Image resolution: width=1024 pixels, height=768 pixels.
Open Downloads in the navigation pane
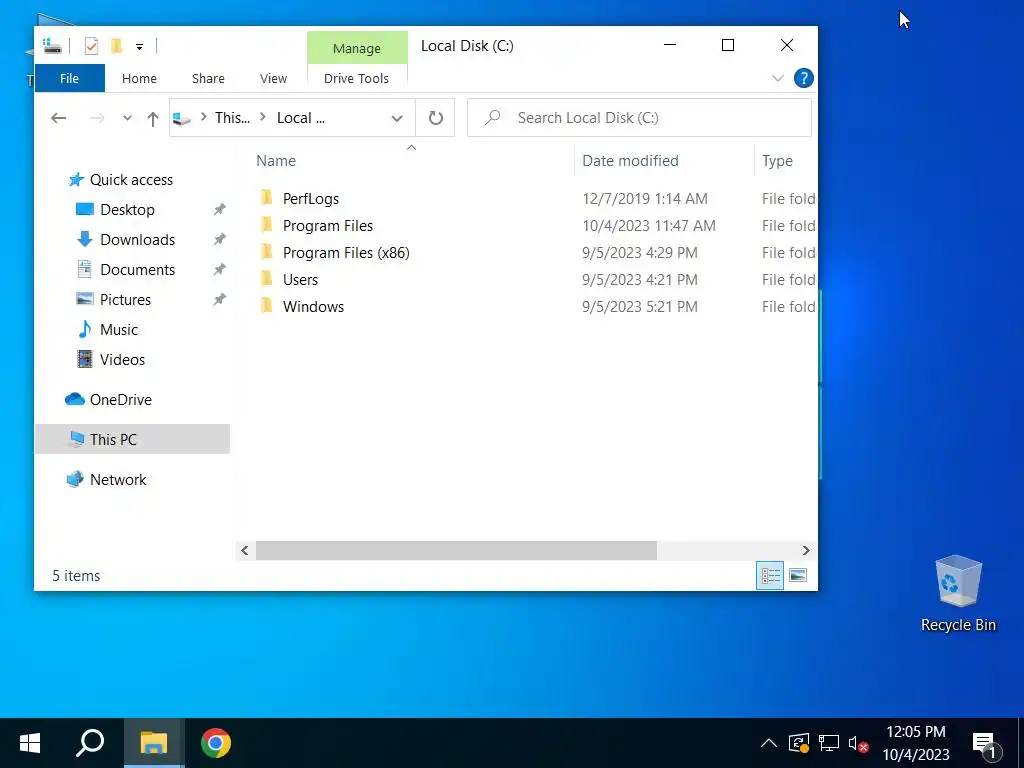click(138, 240)
